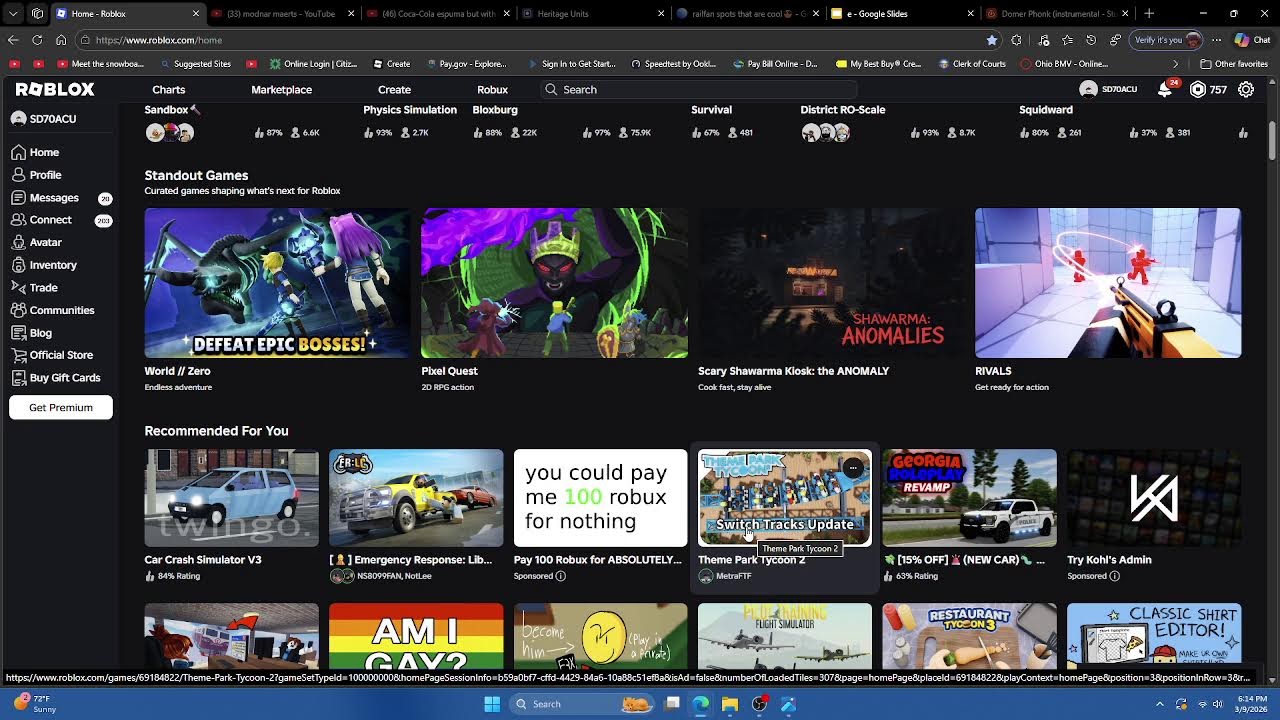Open the weather widget on the taskbar

33,703
